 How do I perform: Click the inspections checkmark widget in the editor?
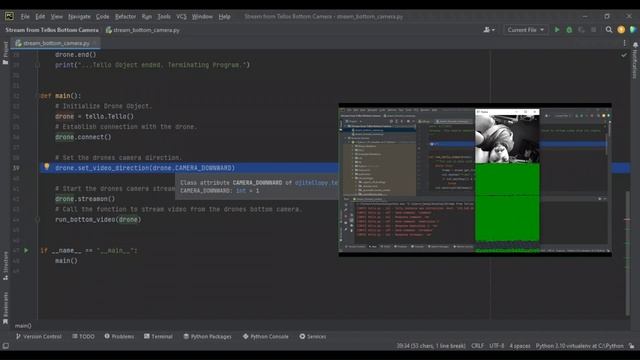(x=624, y=55)
